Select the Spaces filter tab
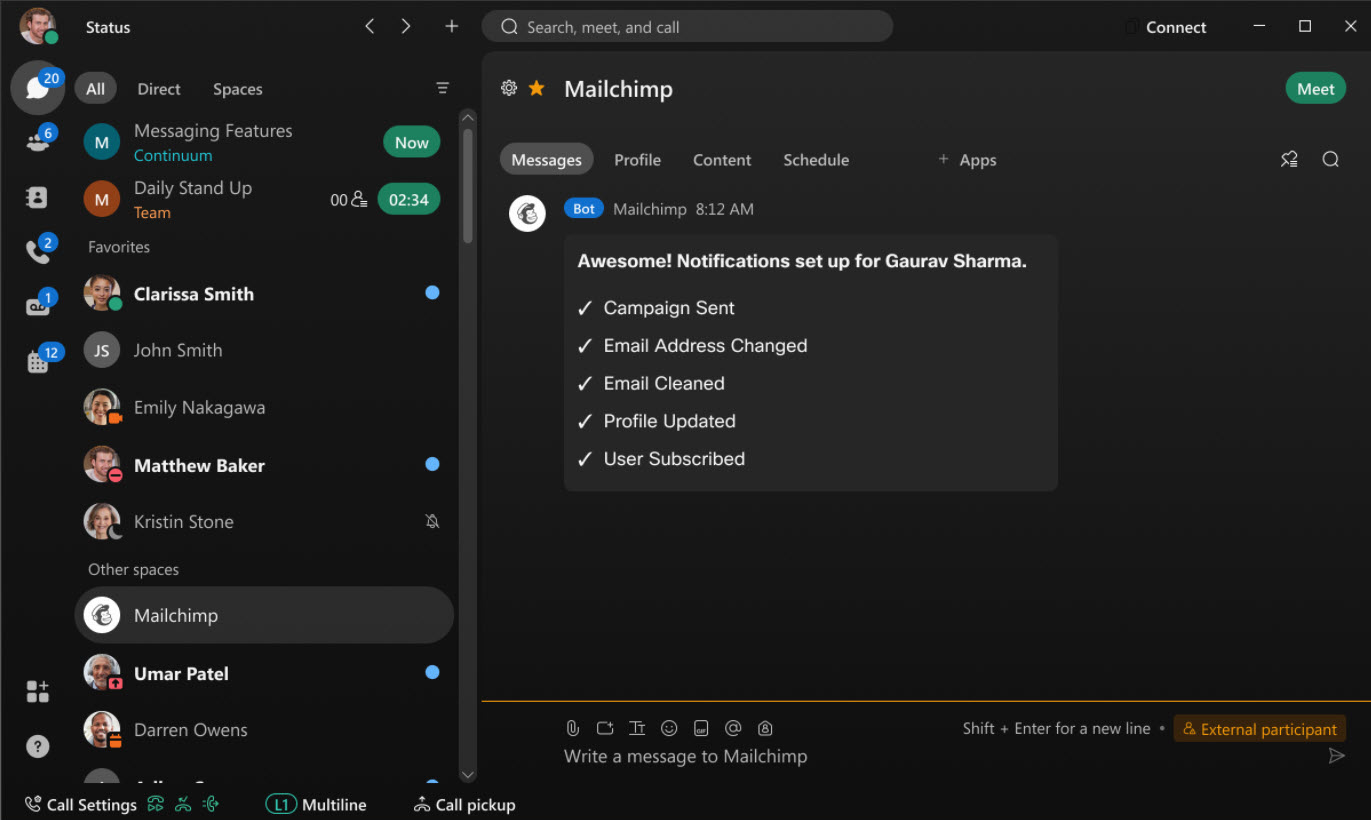This screenshot has width=1371, height=820. pyautogui.click(x=237, y=88)
